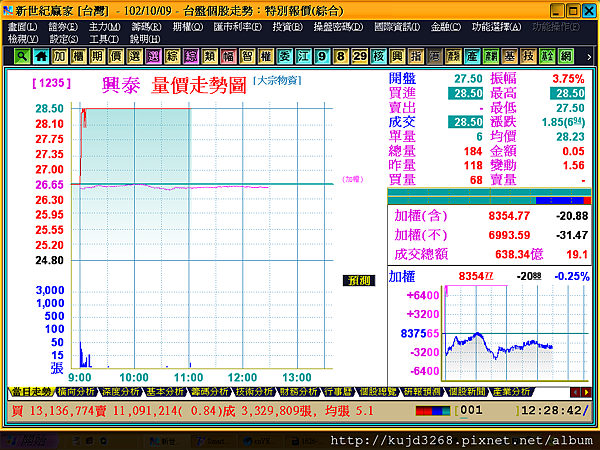Open the 說明(H) menu
Image resolution: width=600 pixels, height=450 pixels.
[145, 39]
